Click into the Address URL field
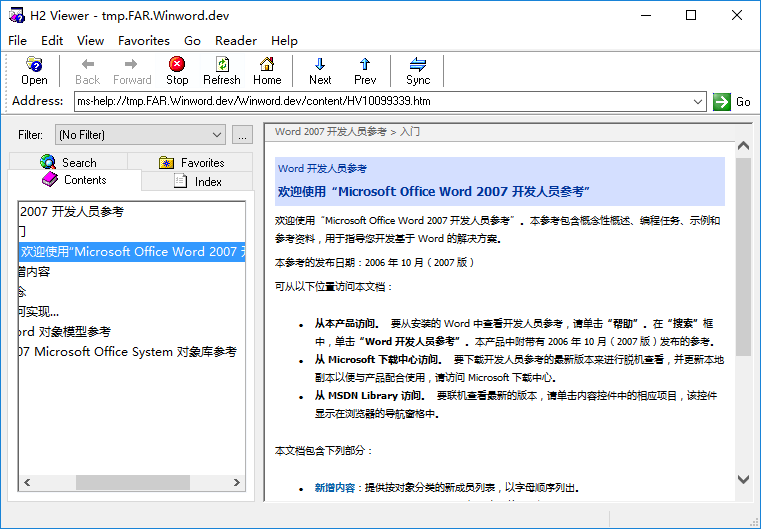761x529 pixels. coord(383,101)
